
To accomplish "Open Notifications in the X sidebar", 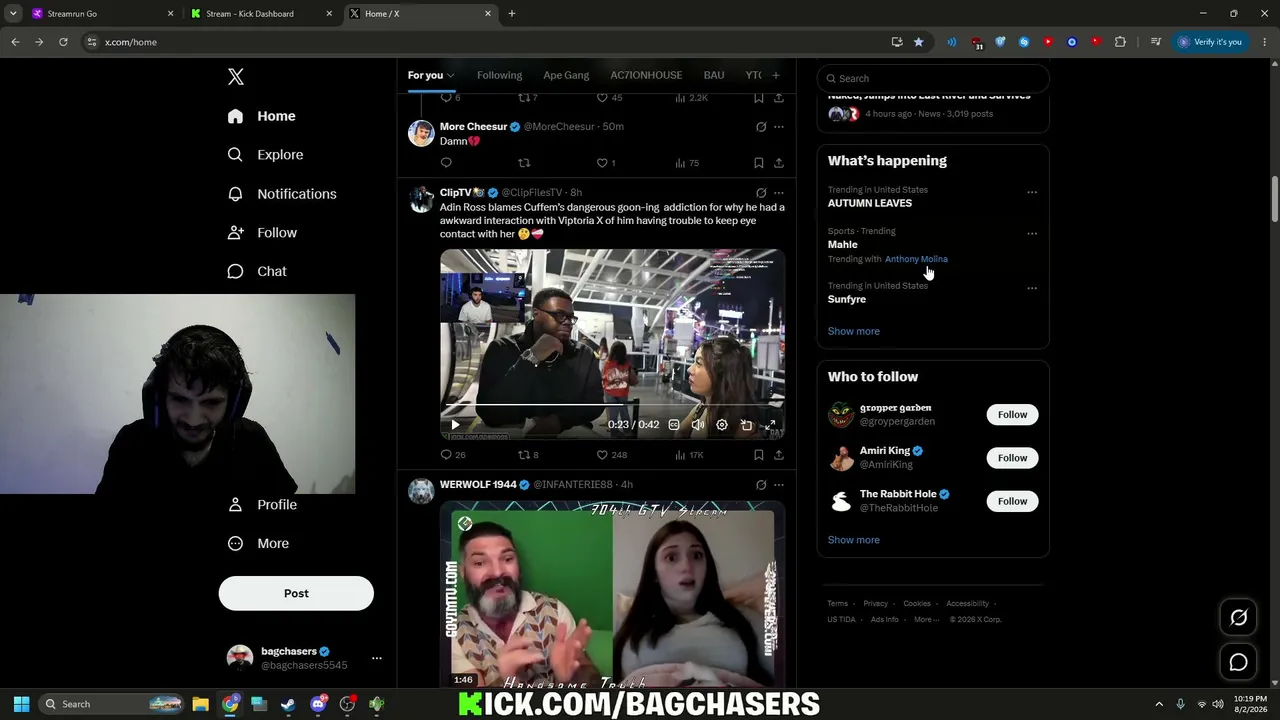I will tap(281, 194).
